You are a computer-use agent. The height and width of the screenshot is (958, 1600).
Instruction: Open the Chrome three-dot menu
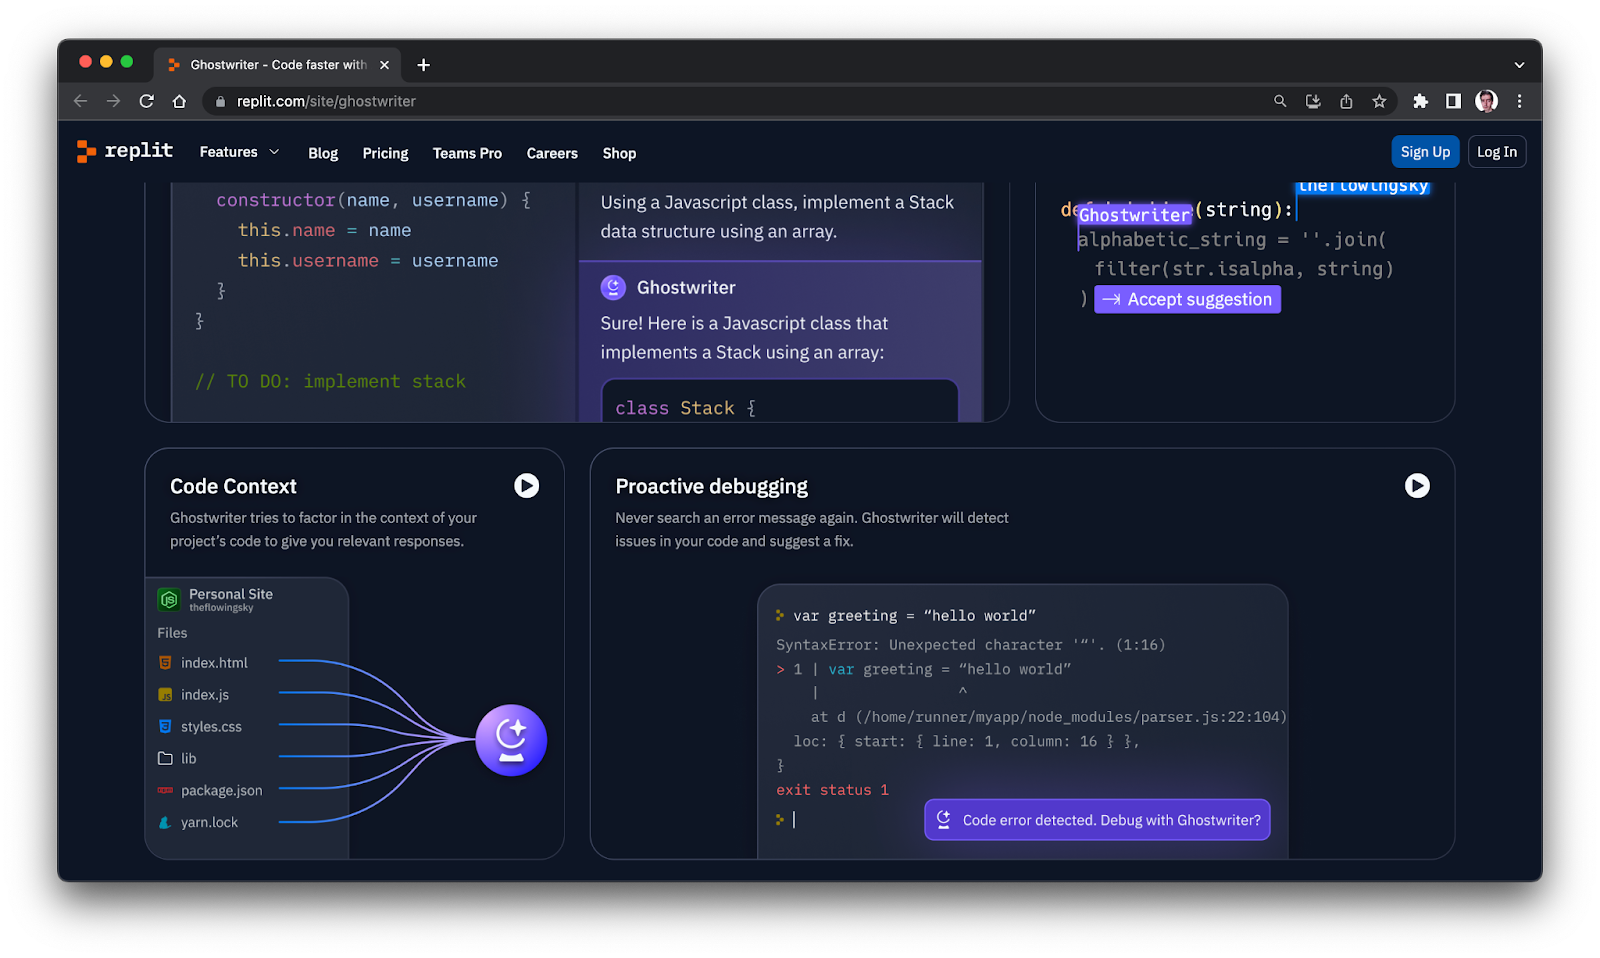[1519, 101]
